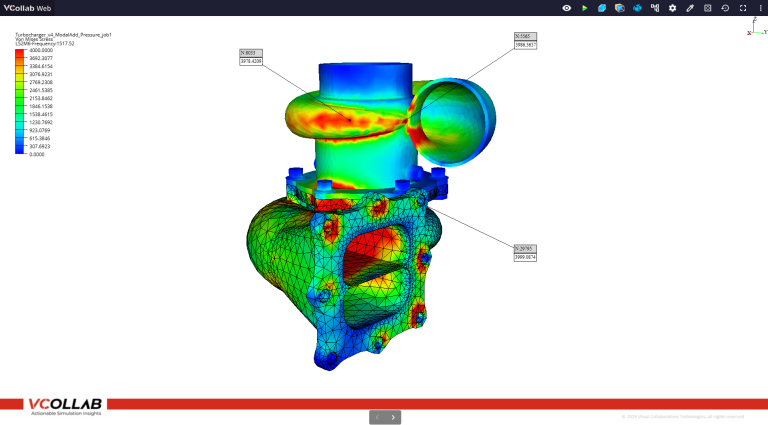Click the blue turbocharger model icon

pos(637,8)
